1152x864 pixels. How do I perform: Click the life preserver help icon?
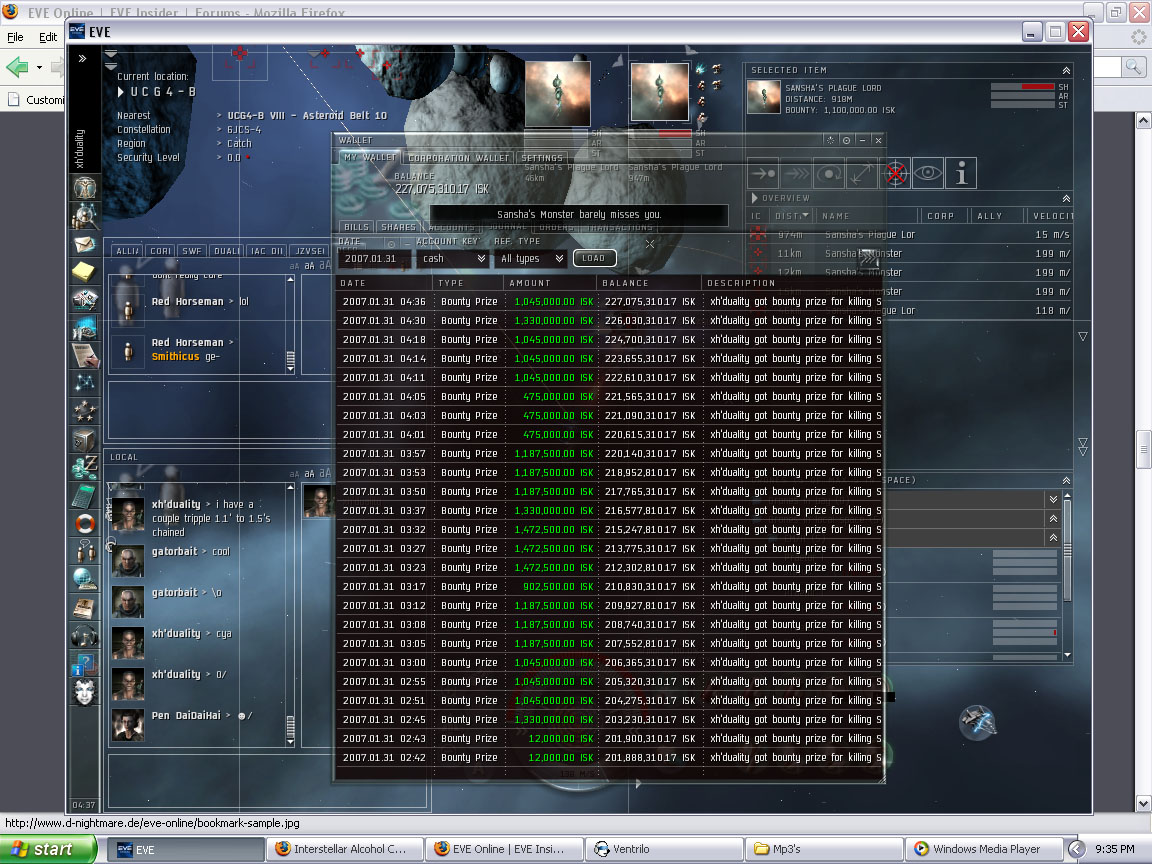point(84,523)
